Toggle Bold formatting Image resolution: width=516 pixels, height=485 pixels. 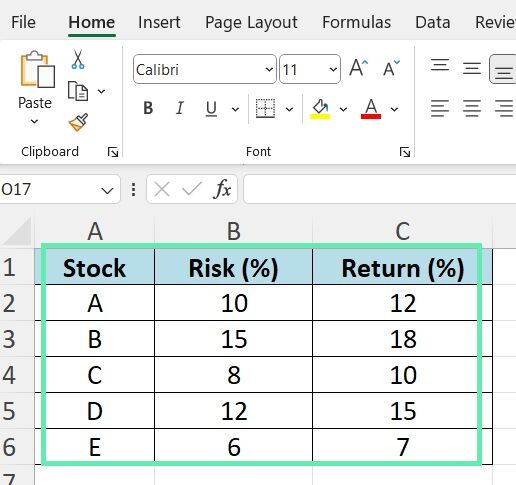pos(148,108)
